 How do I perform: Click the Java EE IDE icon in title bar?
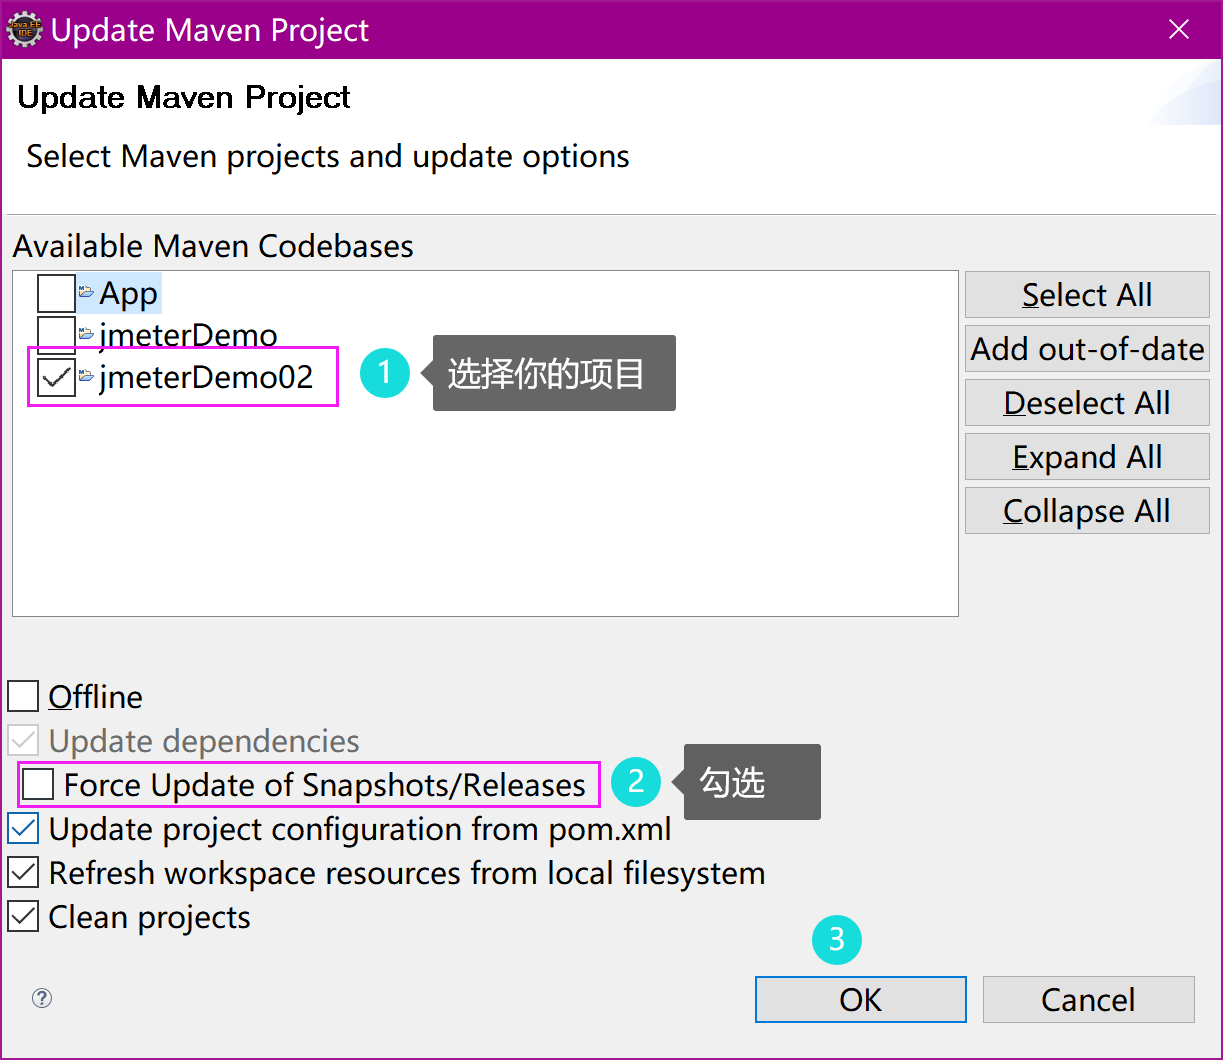tap(24, 29)
